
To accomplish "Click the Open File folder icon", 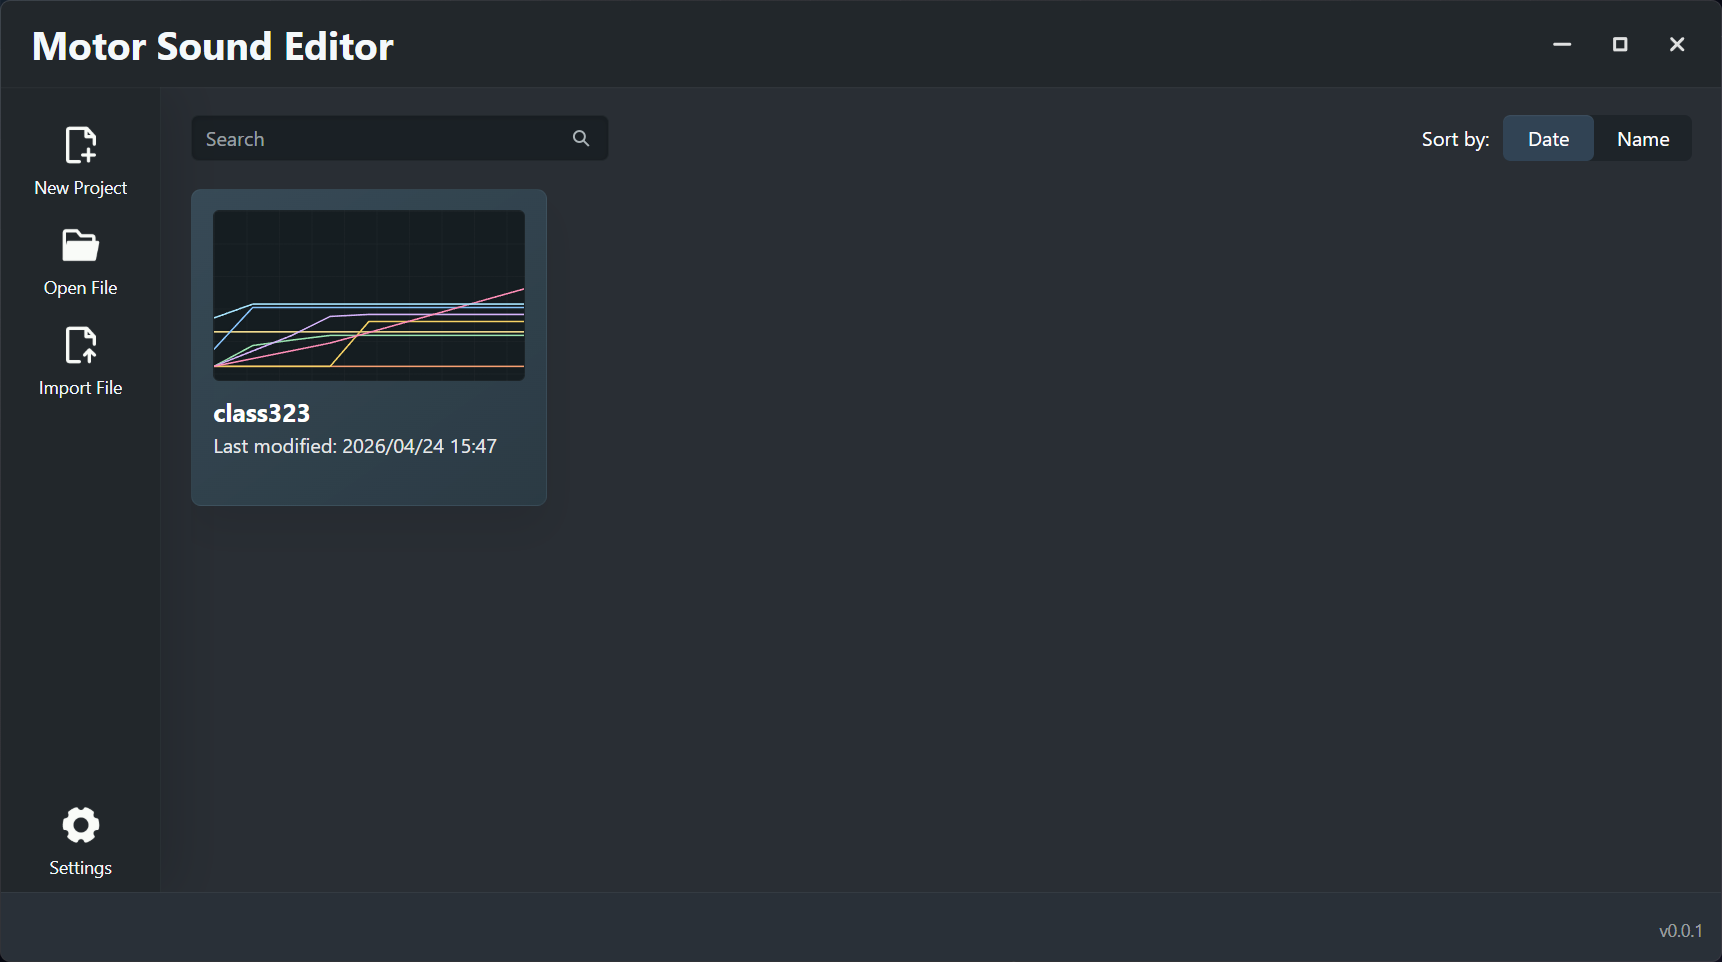I will 80,245.
